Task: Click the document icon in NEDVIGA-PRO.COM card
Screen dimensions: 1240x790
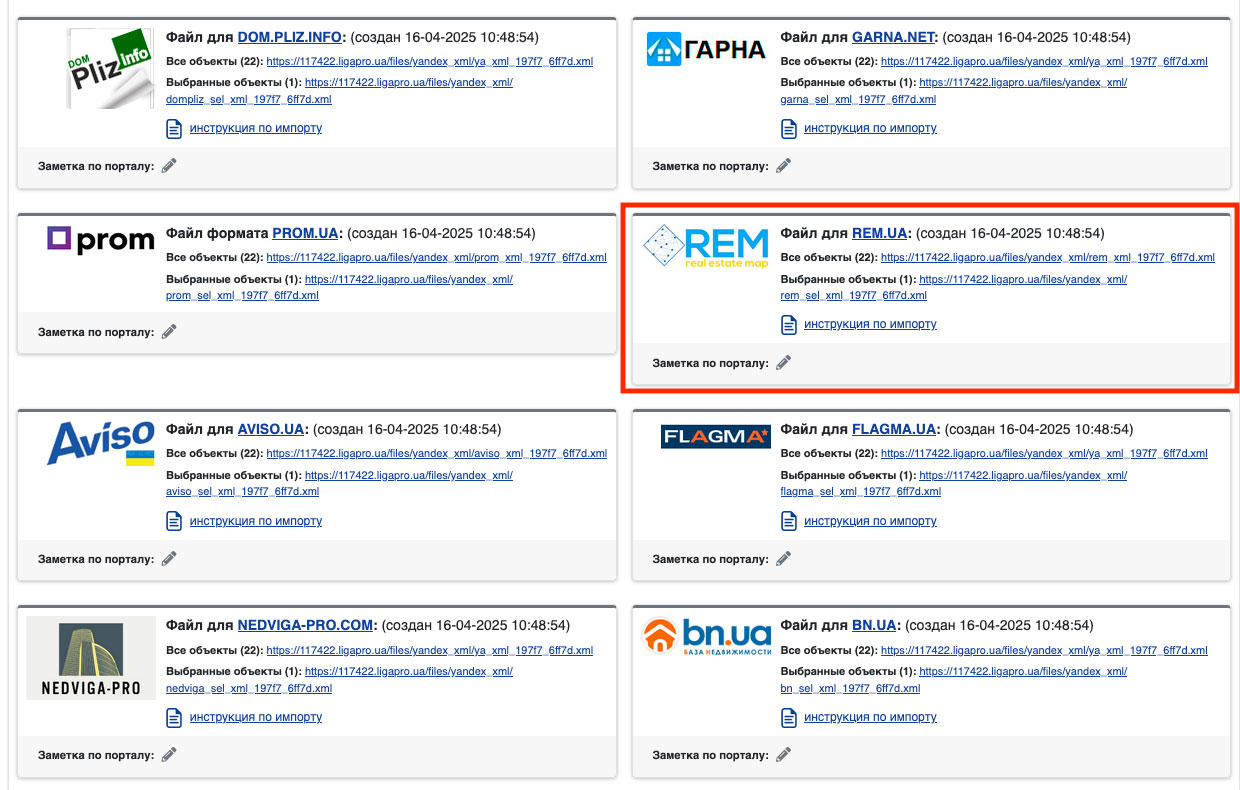Action: point(174,717)
